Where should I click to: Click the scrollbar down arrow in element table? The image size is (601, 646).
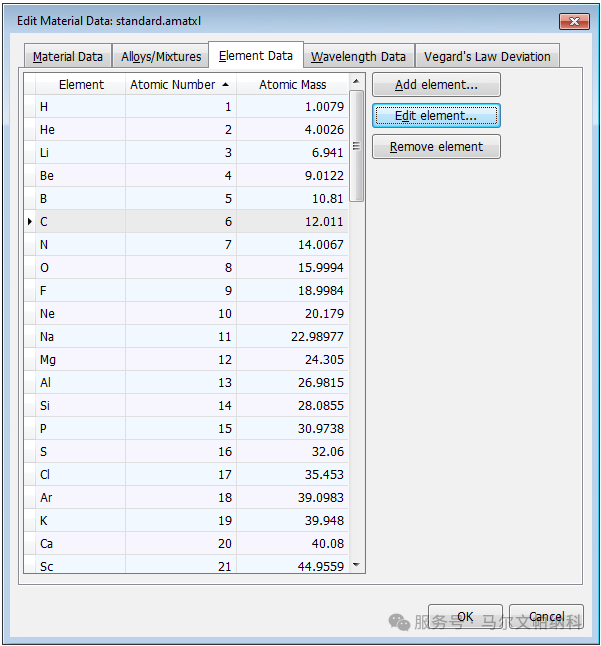click(x=356, y=565)
